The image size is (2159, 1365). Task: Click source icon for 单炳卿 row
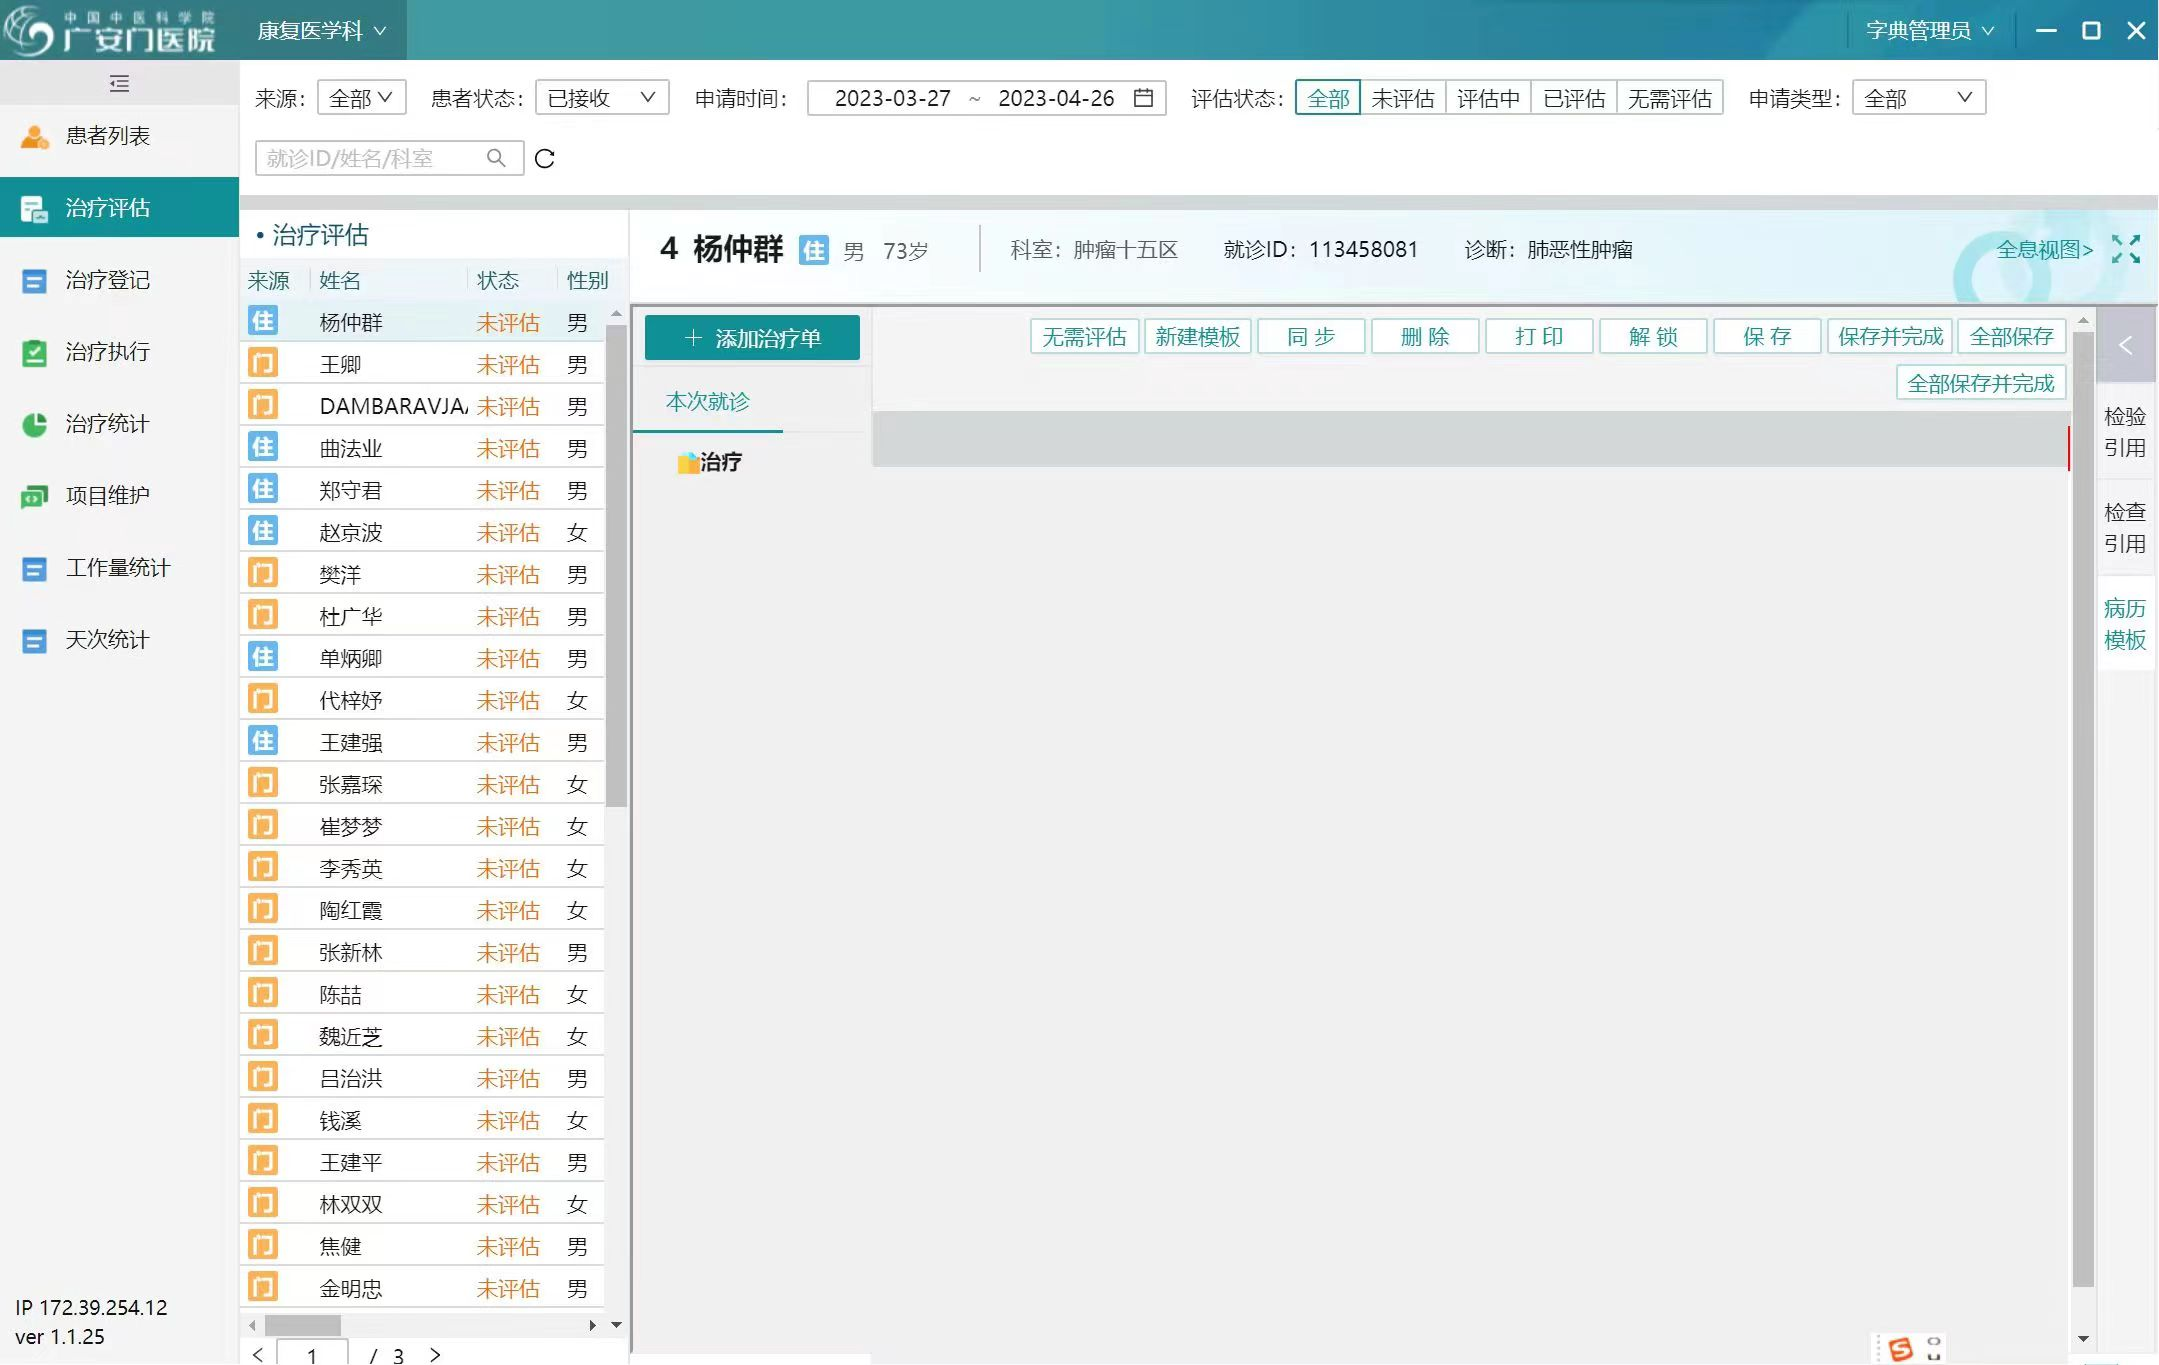coord(263,657)
